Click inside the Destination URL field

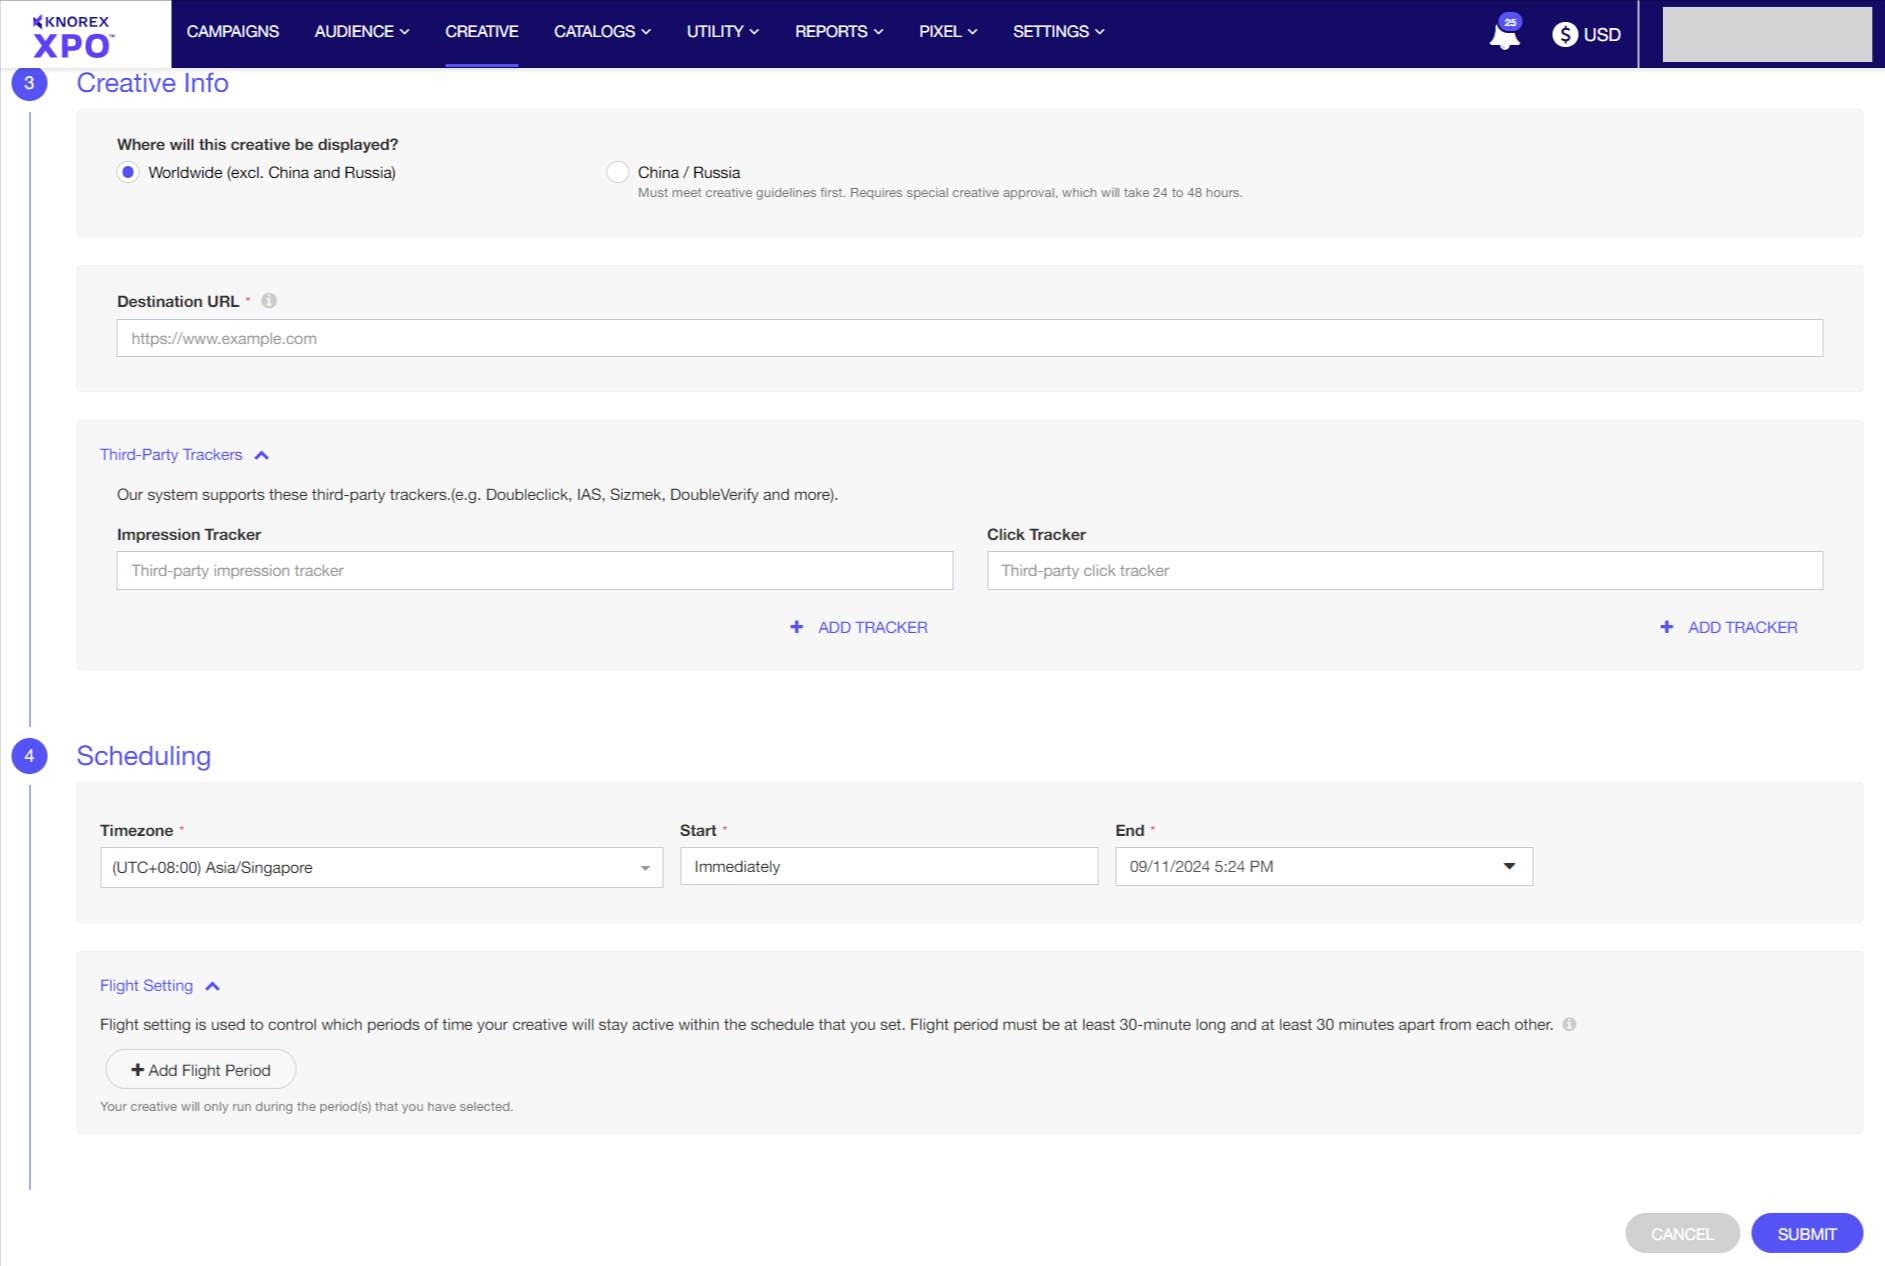[969, 338]
